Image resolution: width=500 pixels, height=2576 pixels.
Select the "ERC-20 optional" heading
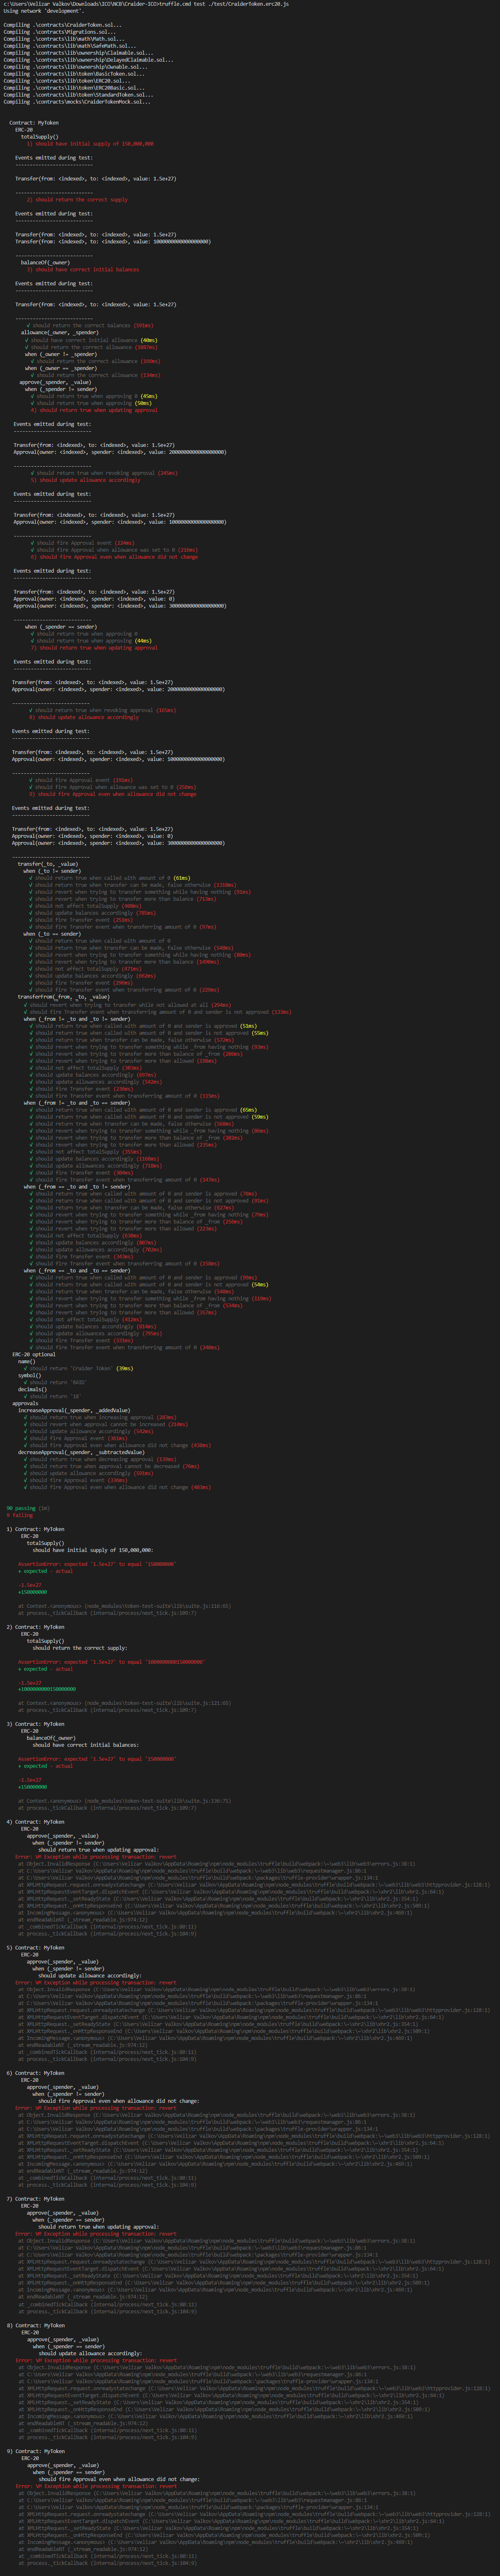coord(34,1354)
